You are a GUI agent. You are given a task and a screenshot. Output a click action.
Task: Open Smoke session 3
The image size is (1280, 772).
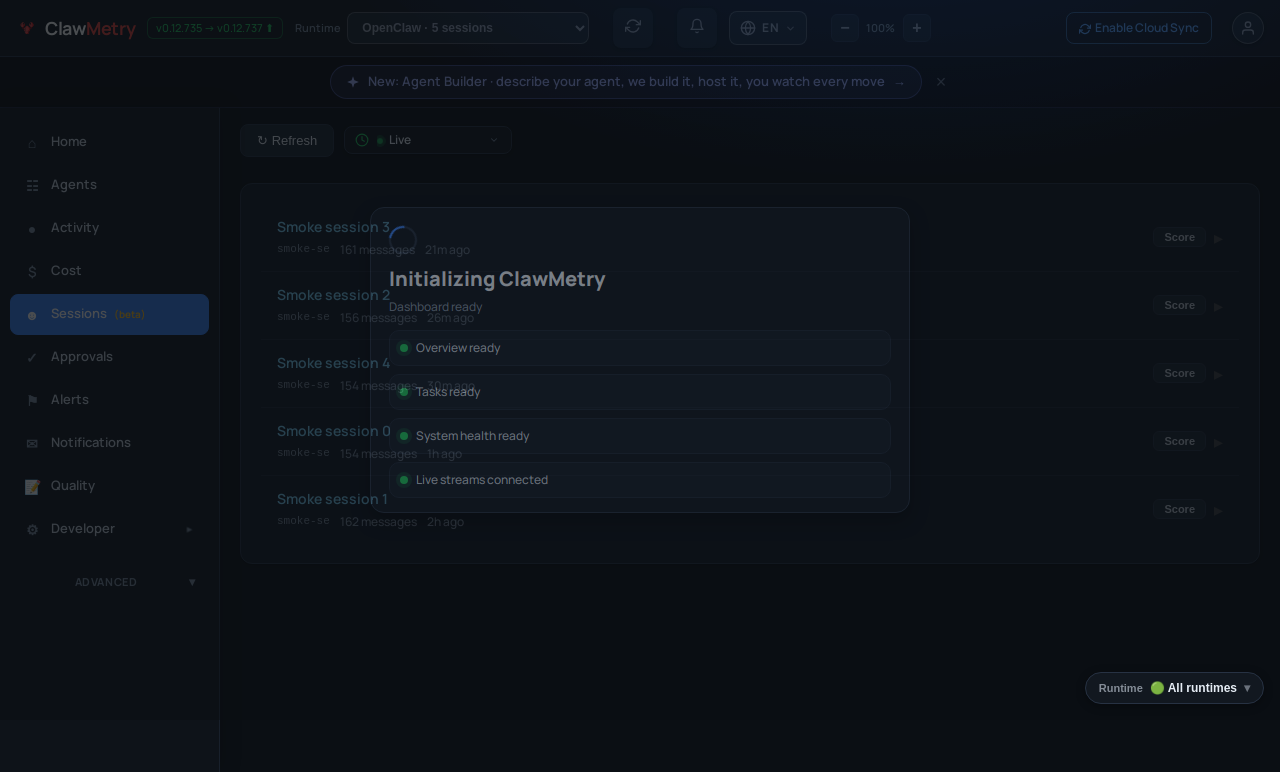click(x=333, y=227)
